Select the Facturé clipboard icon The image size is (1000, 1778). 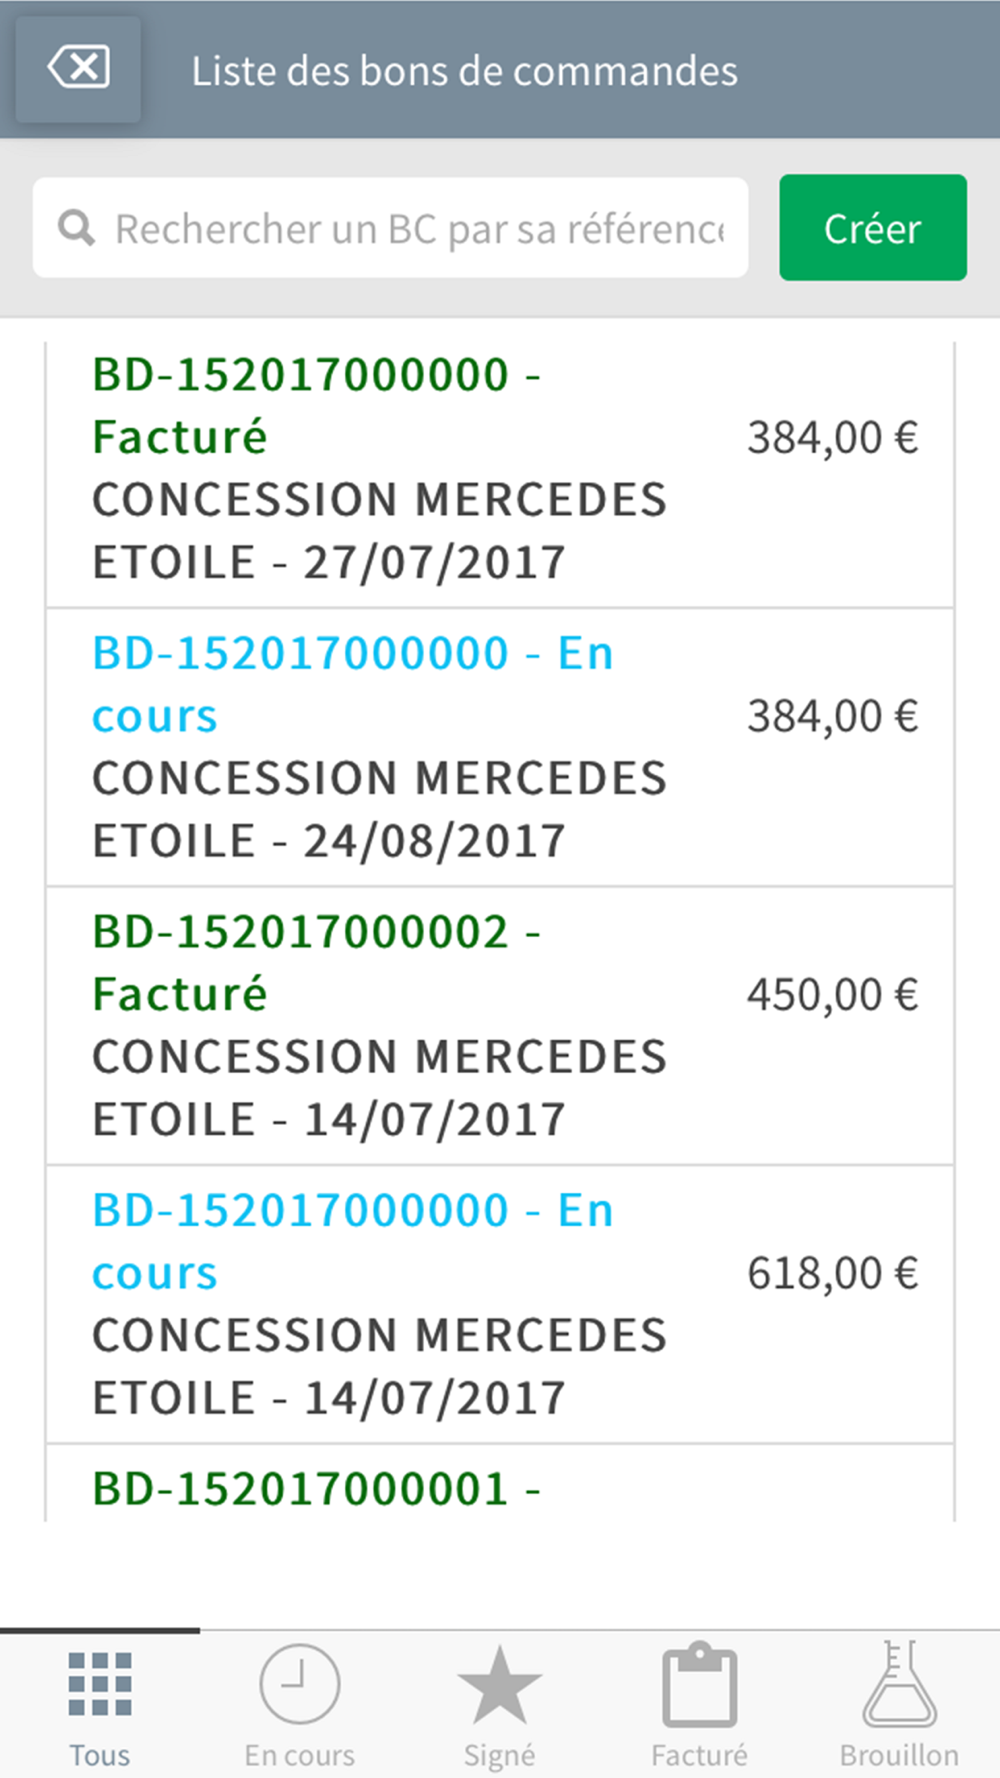click(700, 1684)
